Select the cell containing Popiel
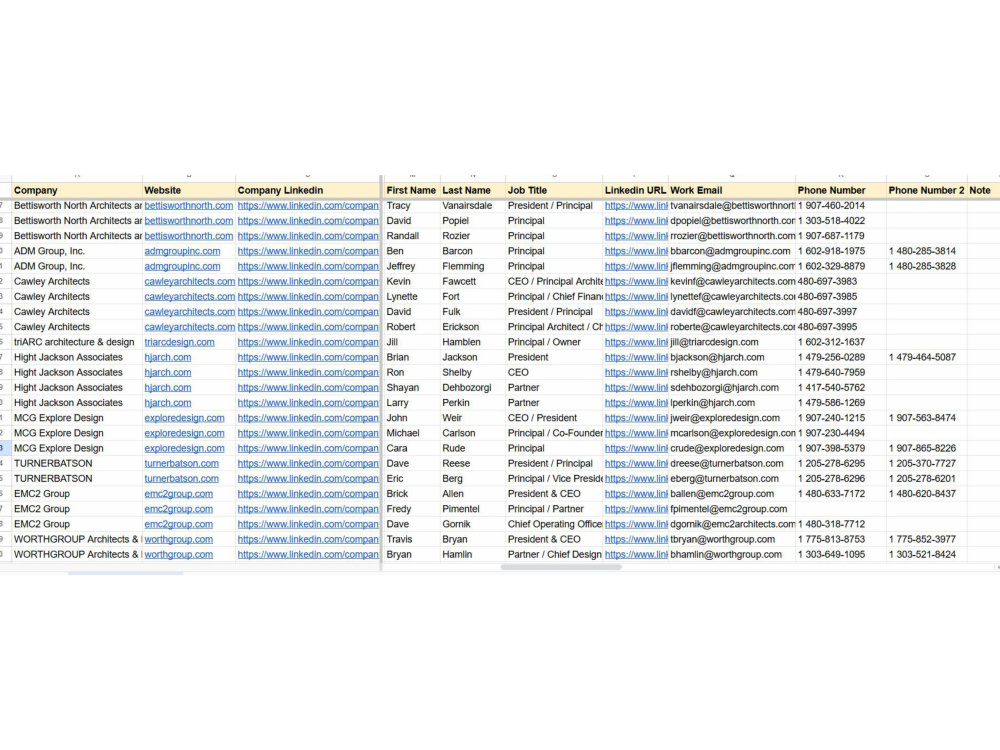The height and width of the screenshot is (750, 1000). [473, 221]
